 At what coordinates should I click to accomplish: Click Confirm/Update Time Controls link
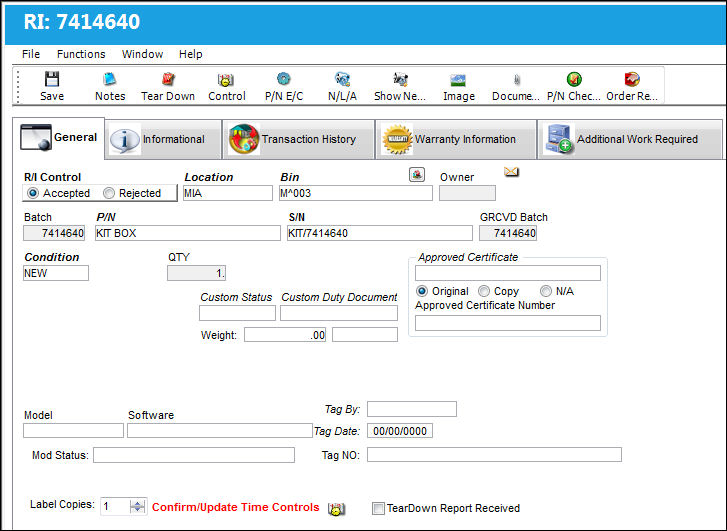[236, 507]
